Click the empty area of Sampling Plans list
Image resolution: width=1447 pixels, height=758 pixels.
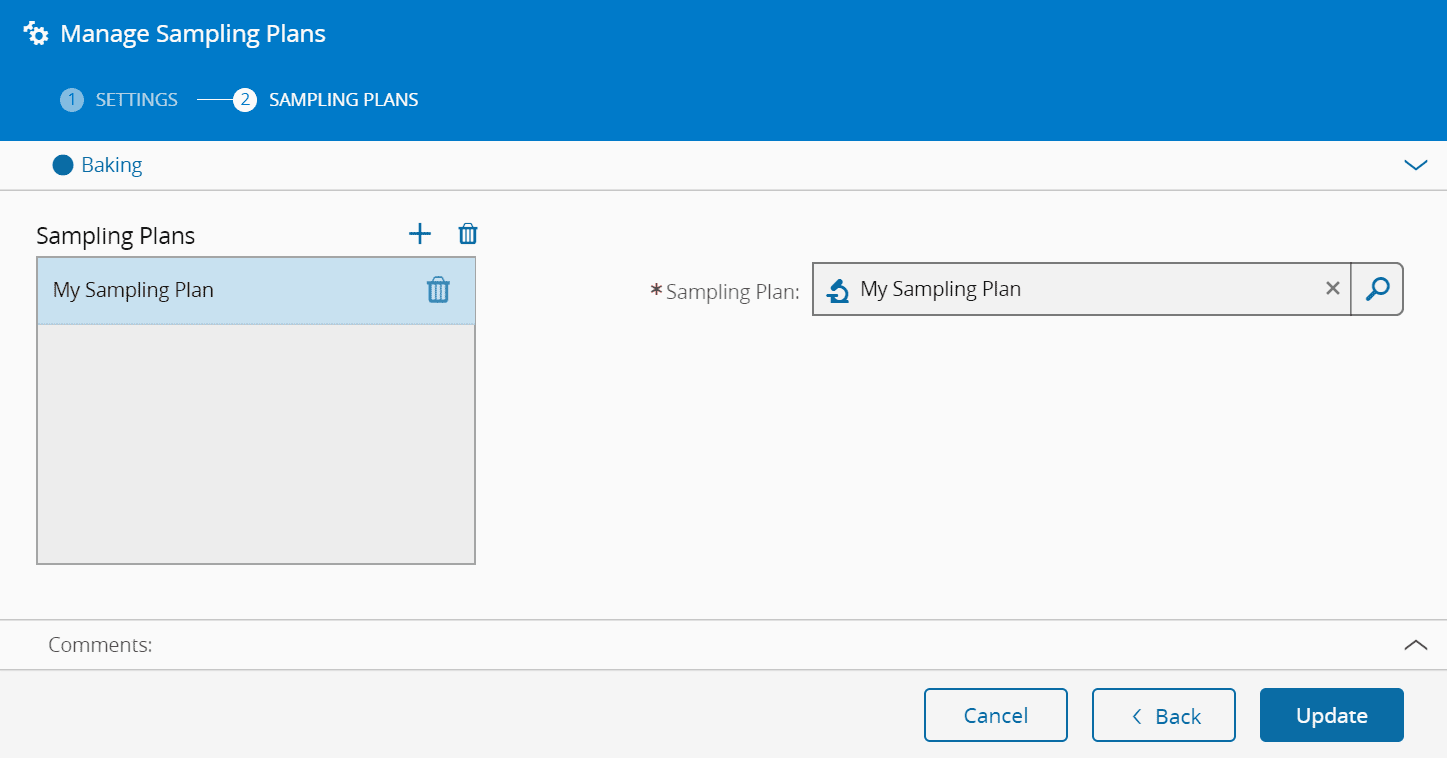coord(256,444)
